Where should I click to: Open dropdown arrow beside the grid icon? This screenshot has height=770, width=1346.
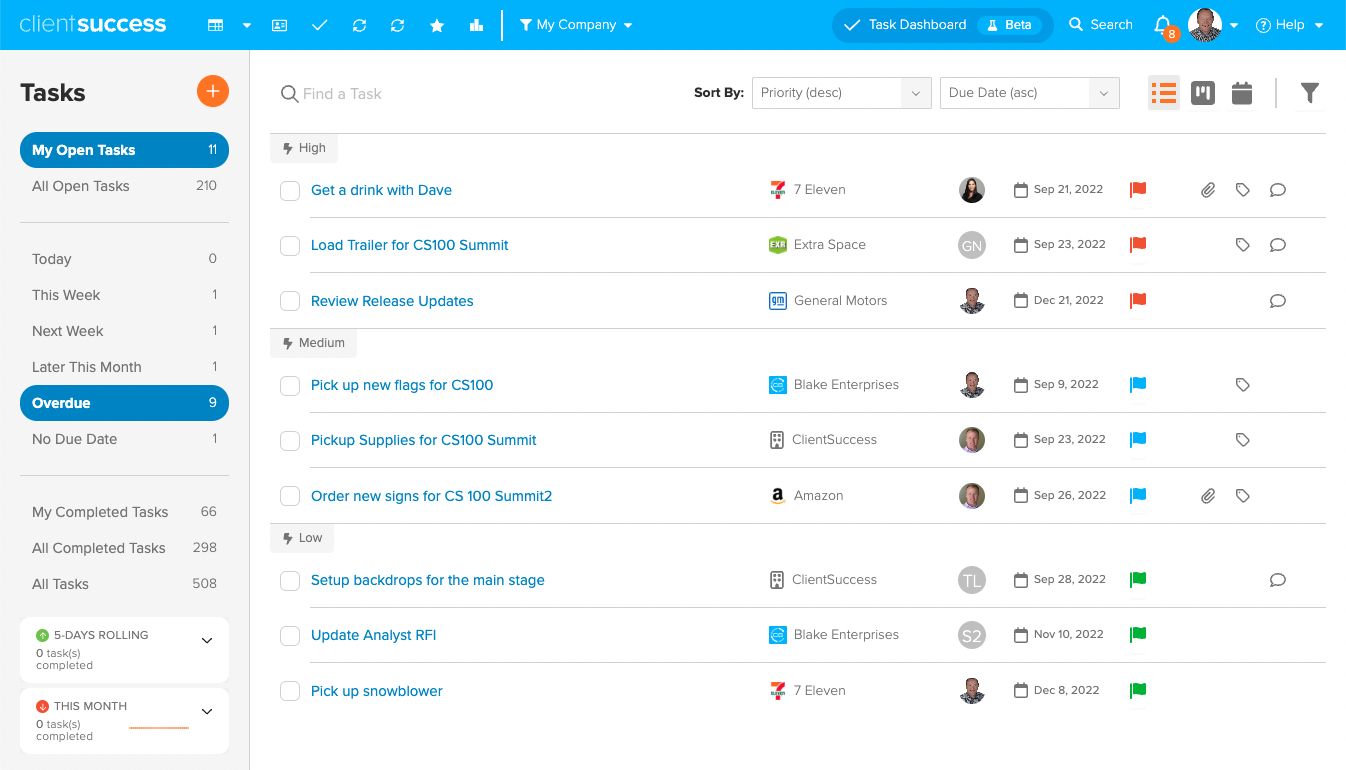click(x=247, y=26)
